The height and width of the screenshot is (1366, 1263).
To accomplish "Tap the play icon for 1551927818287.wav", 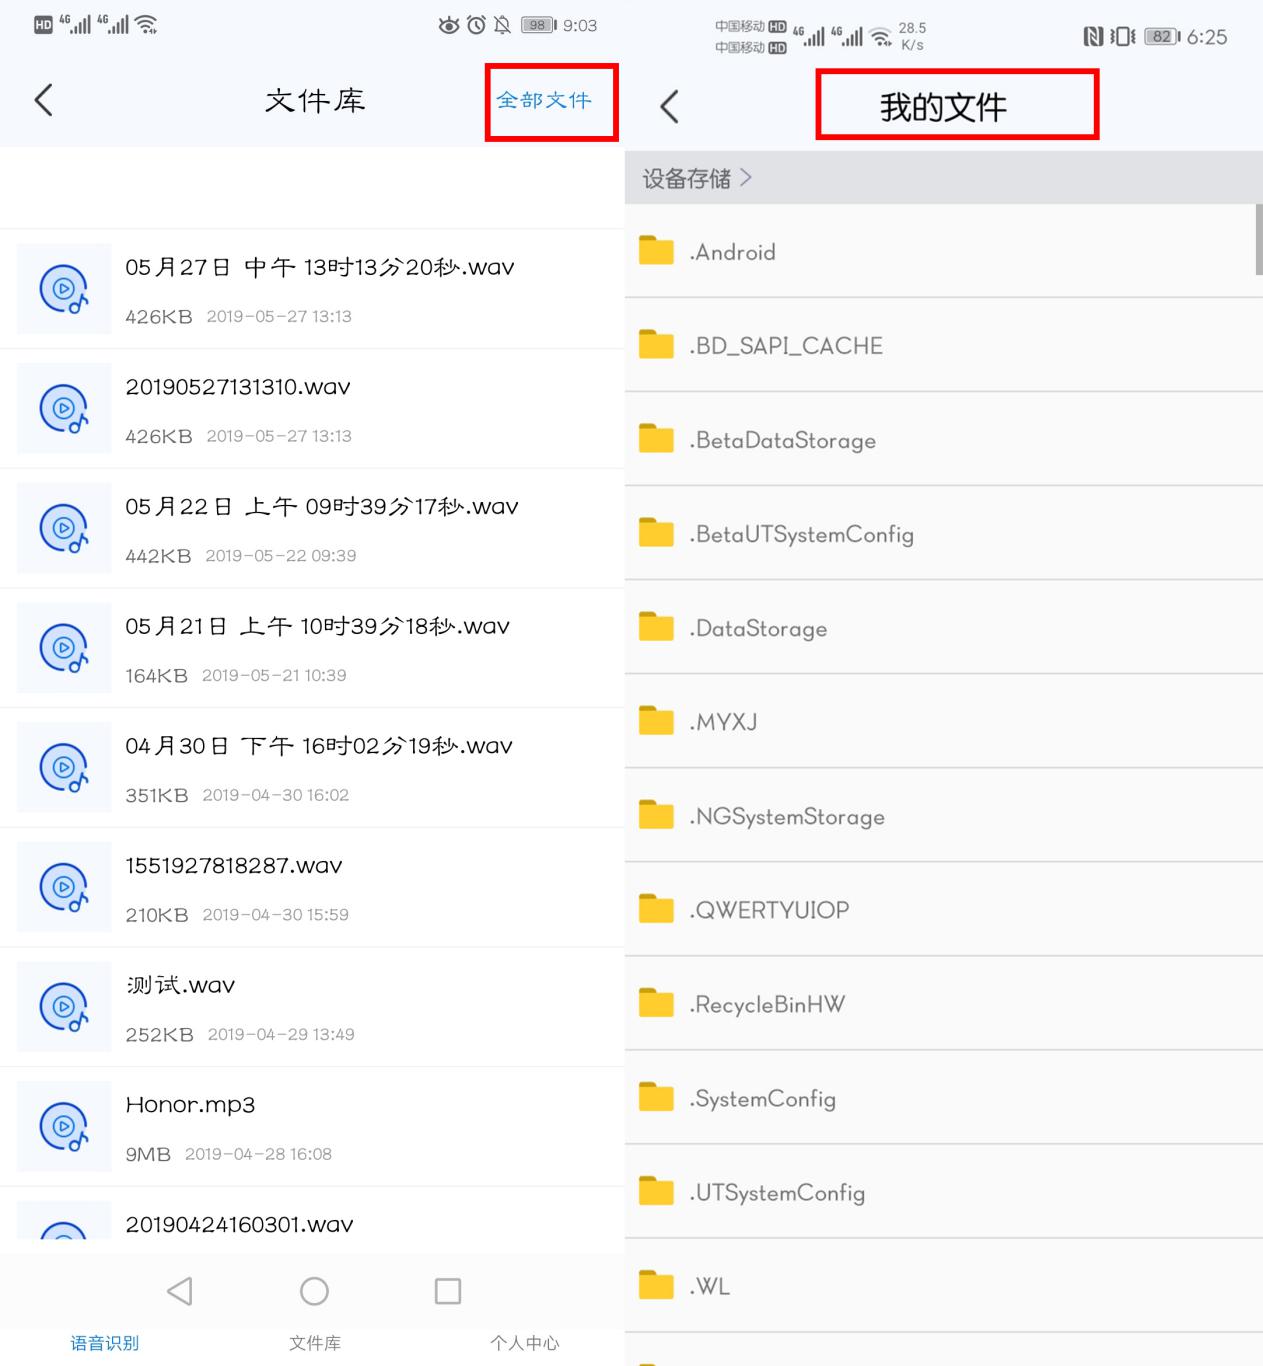I will 63,886.
